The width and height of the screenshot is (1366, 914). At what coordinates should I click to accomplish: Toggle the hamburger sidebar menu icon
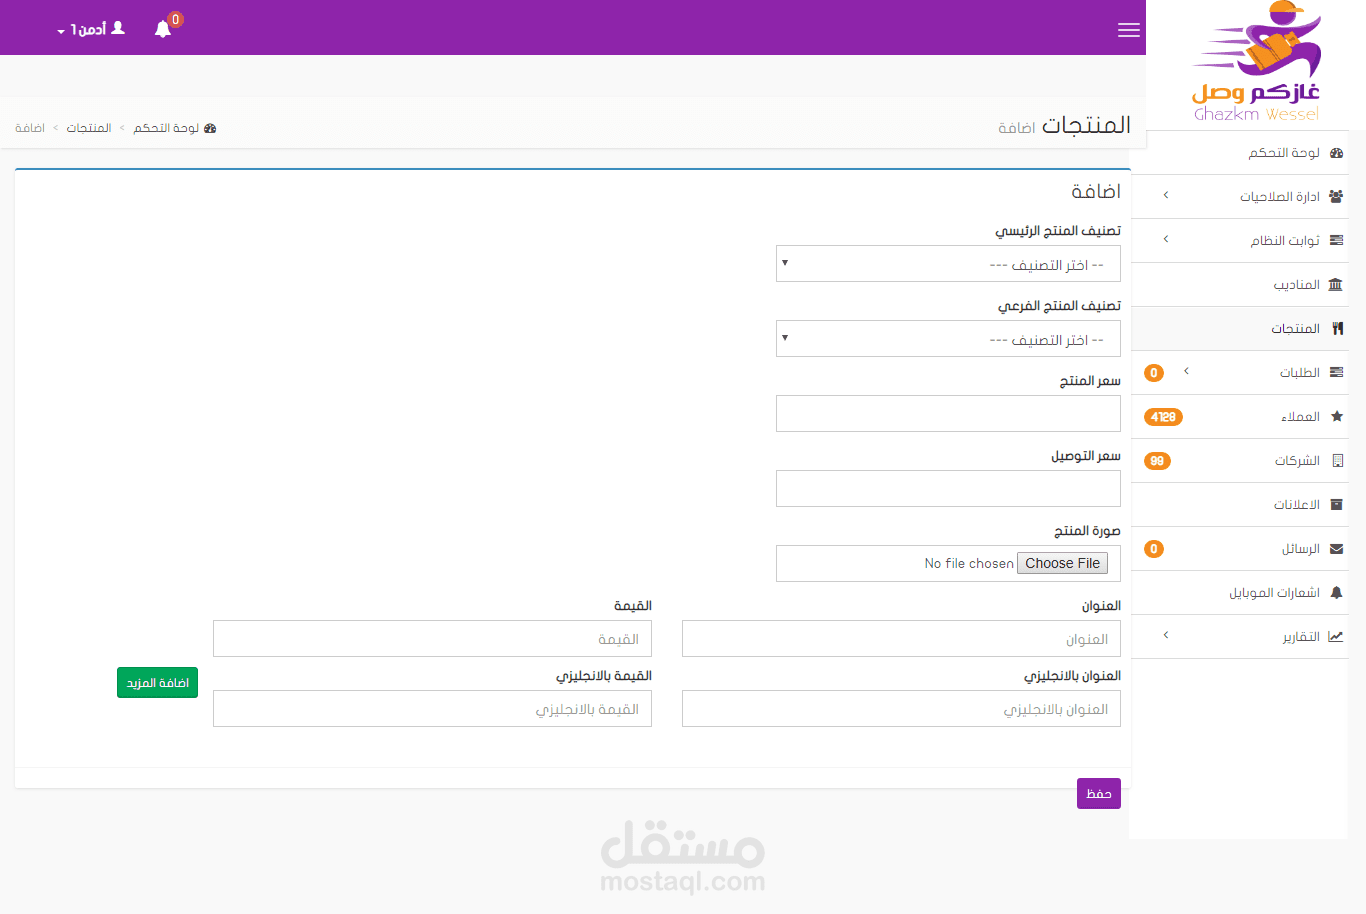pos(1129,30)
